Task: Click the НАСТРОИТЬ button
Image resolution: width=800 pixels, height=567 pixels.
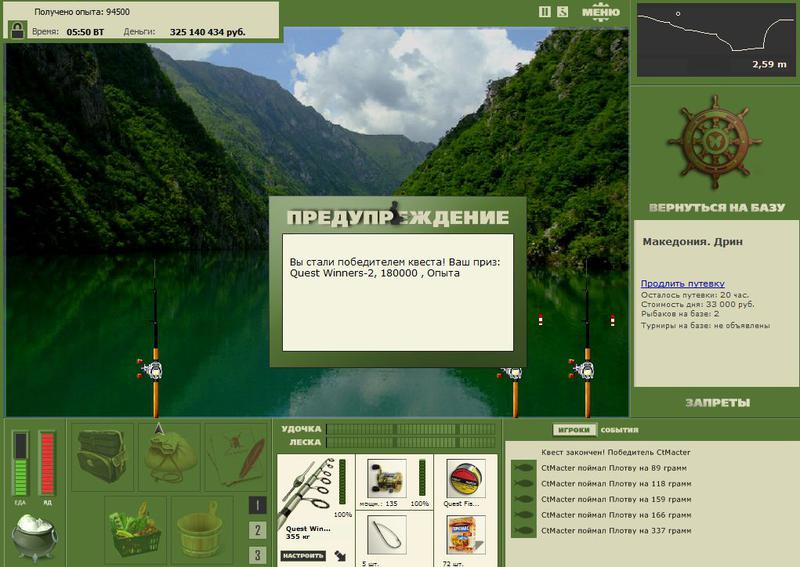Action: [303, 555]
